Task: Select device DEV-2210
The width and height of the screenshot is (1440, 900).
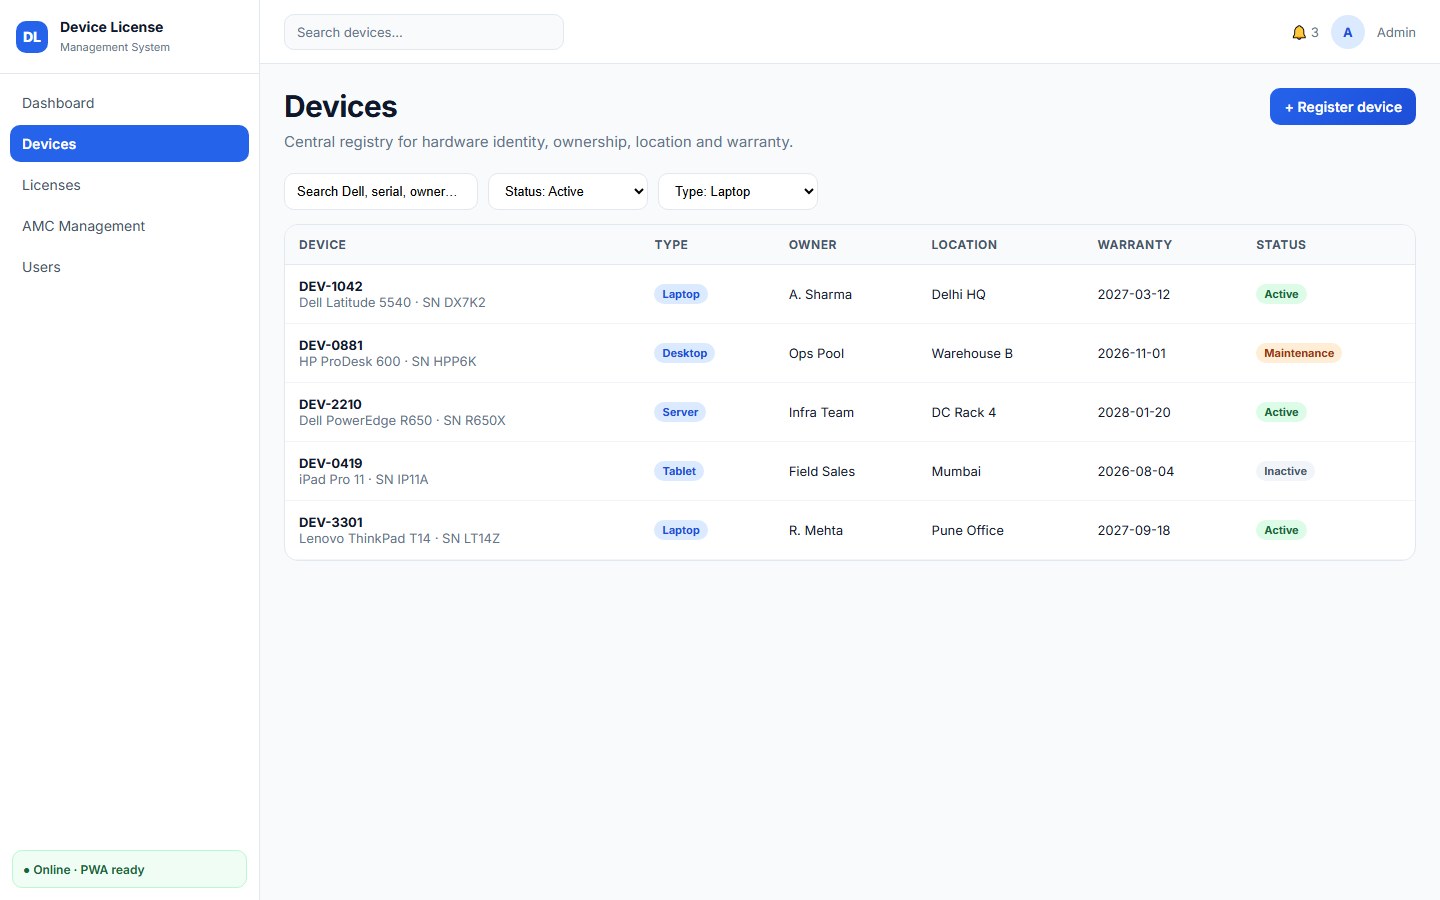Action: click(850, 412)
